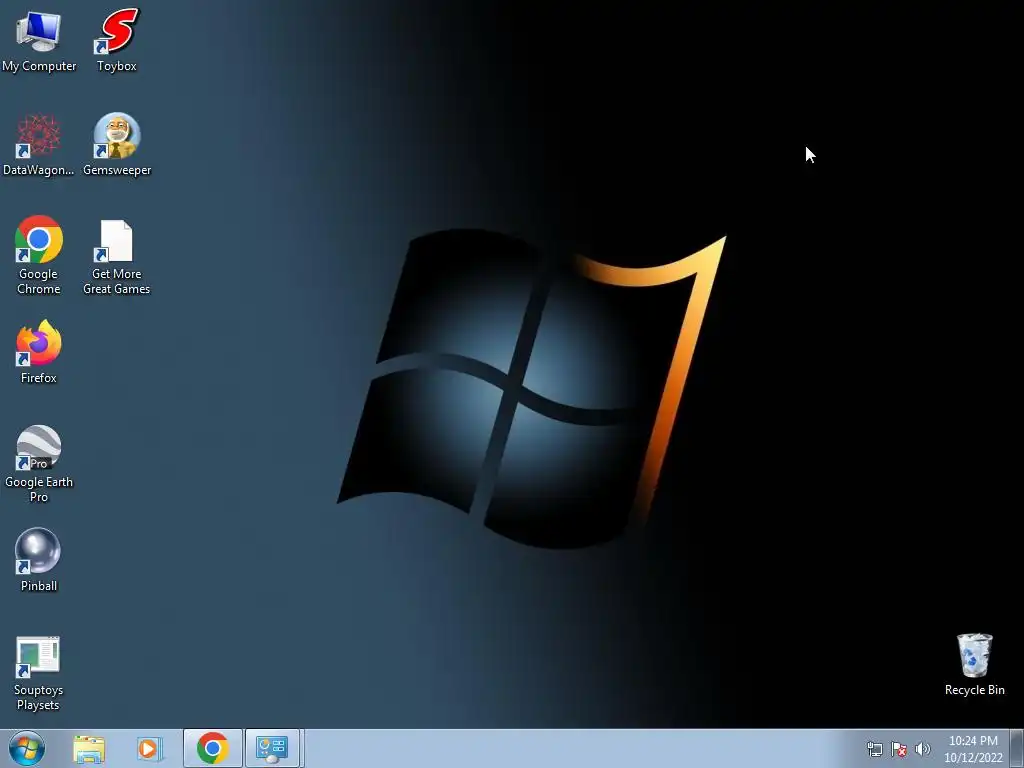
Task: Select the DataWagon desktop shortcut
Action: 39,145
